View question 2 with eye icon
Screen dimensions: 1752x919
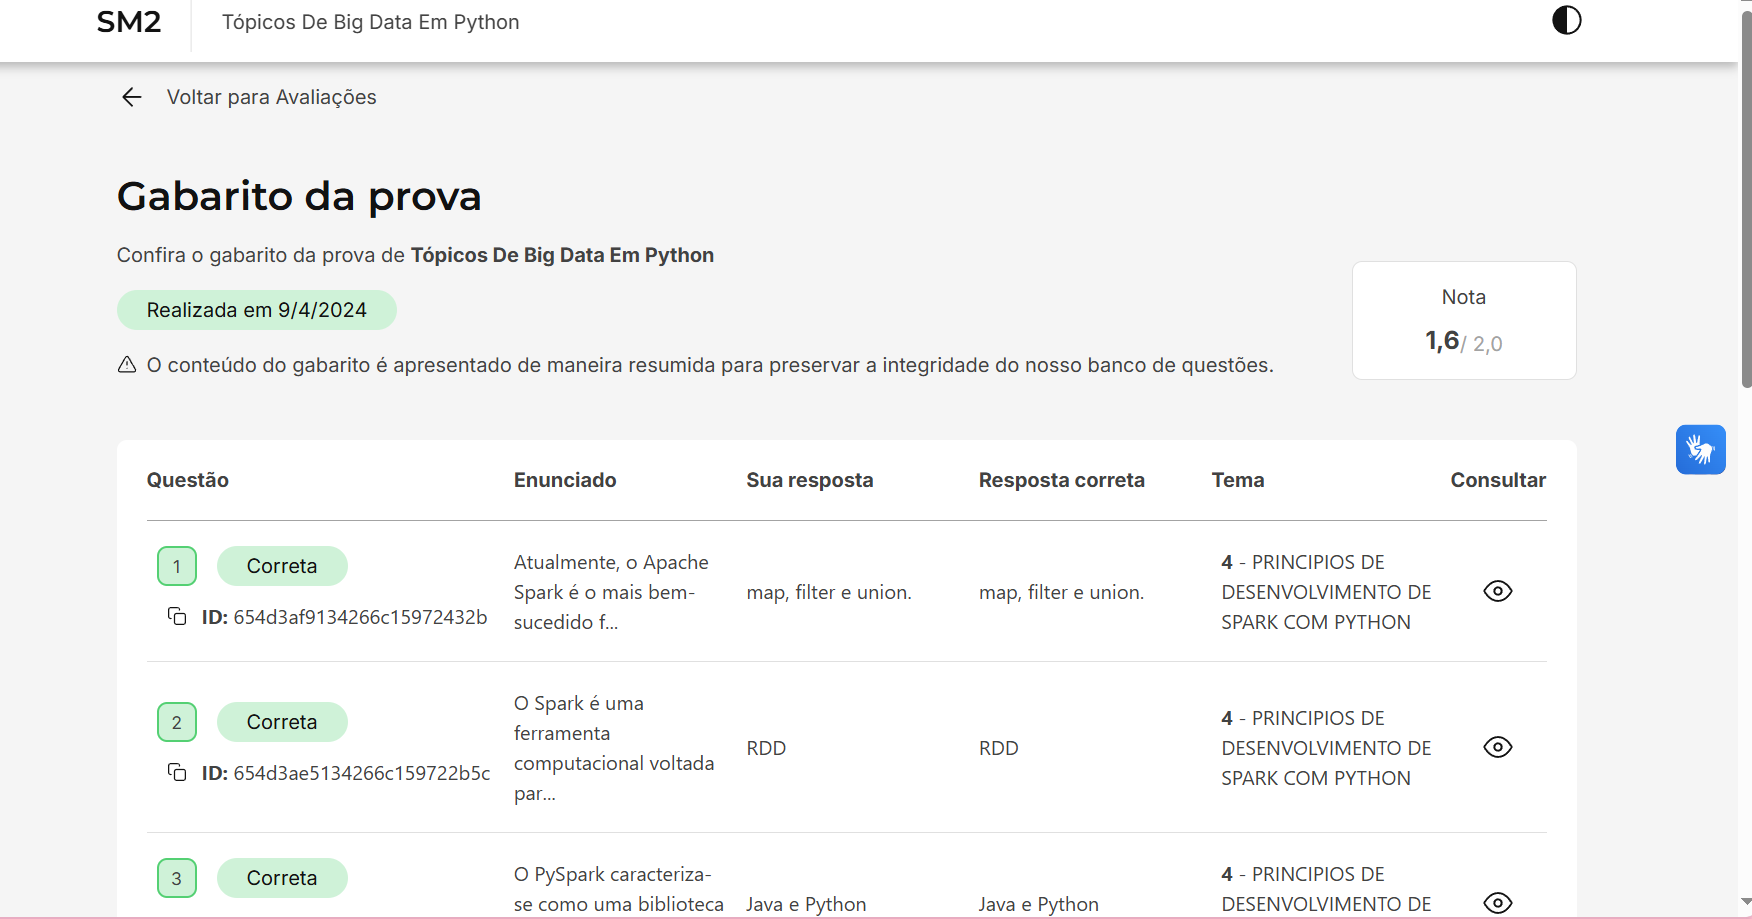[1497, 747]
